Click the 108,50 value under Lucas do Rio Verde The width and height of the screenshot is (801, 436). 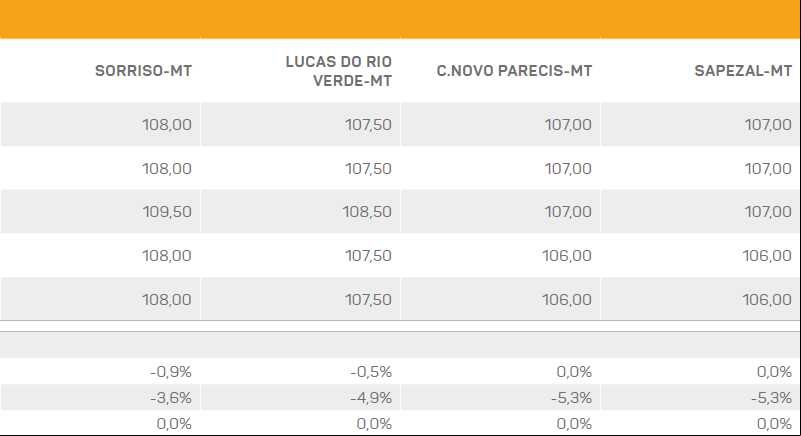(x=367, y=212)
